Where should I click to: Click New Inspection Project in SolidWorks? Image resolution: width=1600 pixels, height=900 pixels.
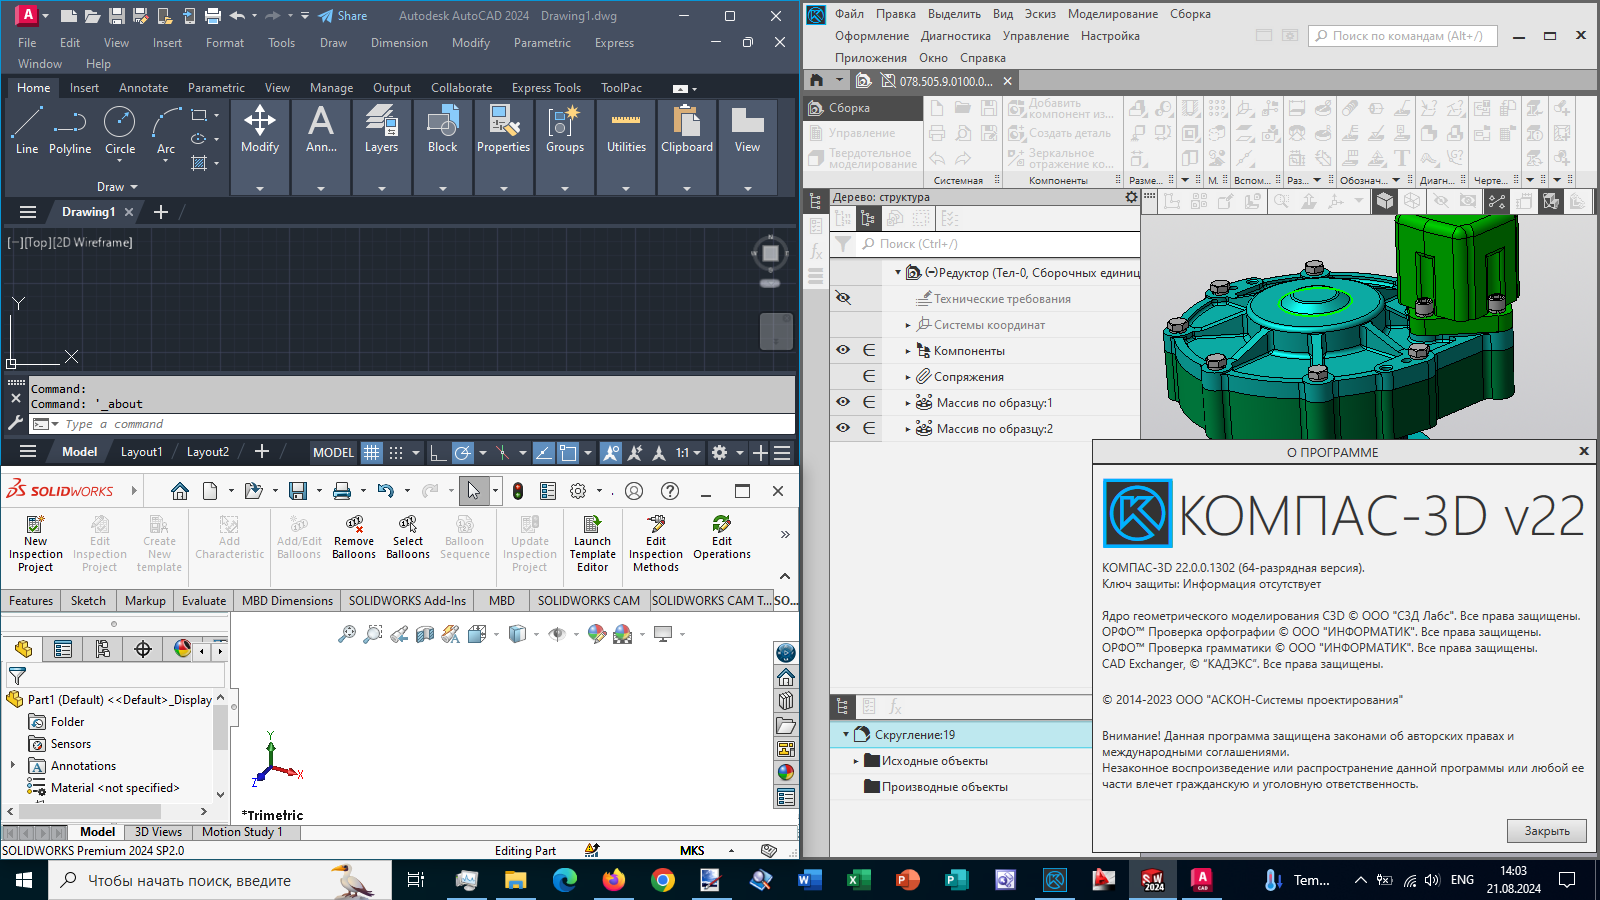(36, 543)
